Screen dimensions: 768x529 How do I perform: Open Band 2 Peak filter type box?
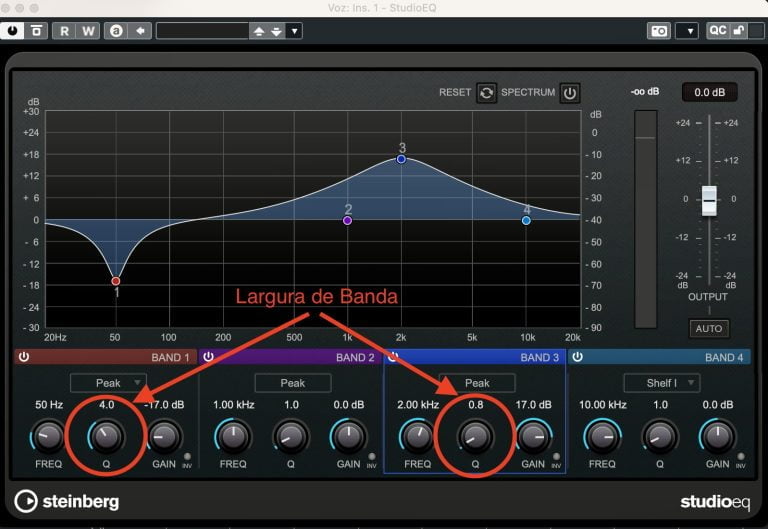click(x=293, y=383)
